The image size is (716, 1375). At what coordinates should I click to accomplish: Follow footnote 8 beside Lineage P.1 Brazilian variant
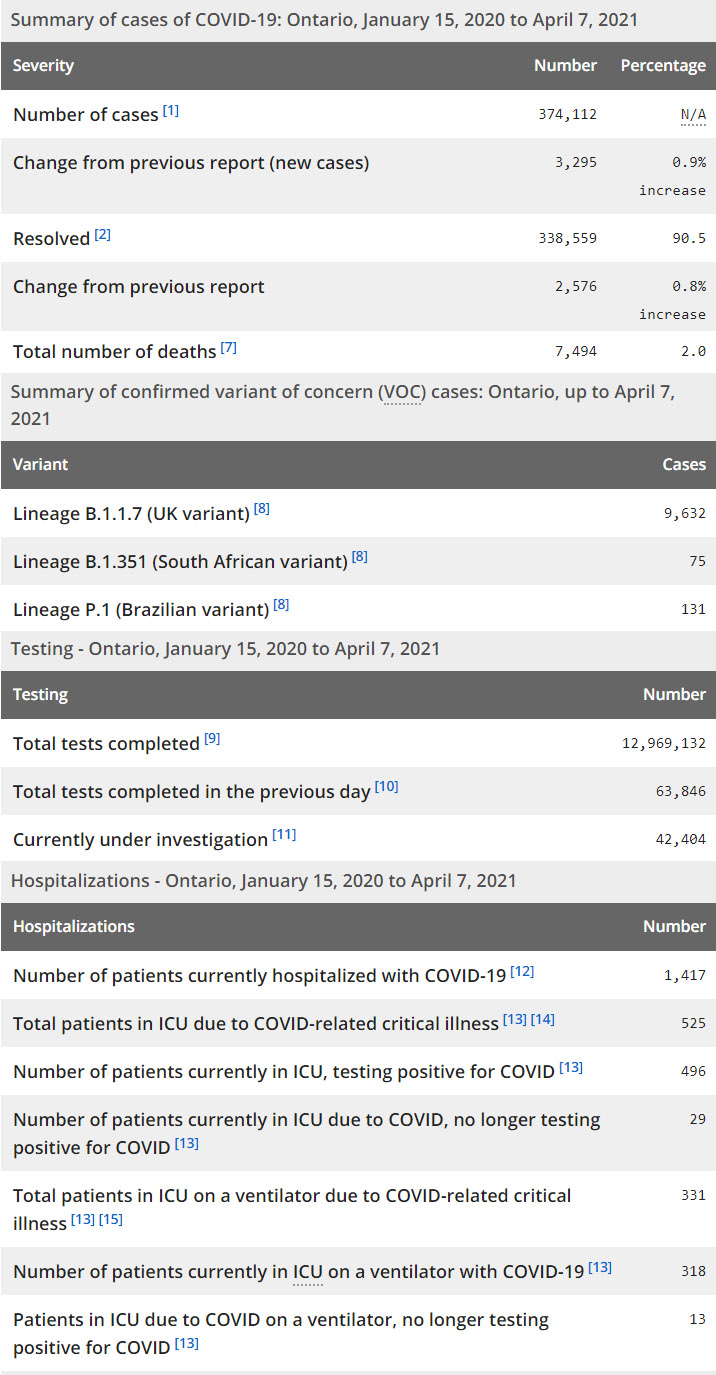tap(282, 605)
